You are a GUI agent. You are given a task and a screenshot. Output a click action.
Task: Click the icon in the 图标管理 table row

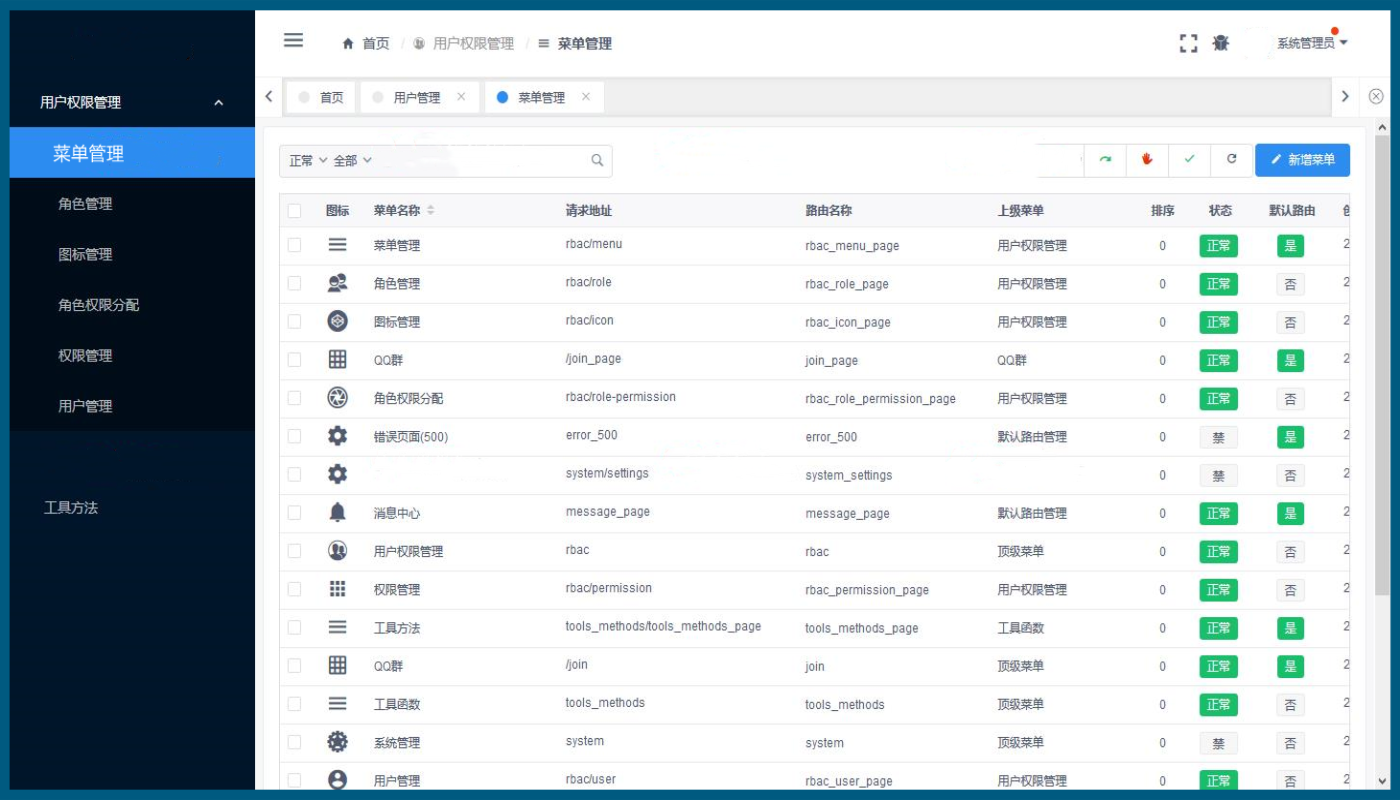pos(337,321)
